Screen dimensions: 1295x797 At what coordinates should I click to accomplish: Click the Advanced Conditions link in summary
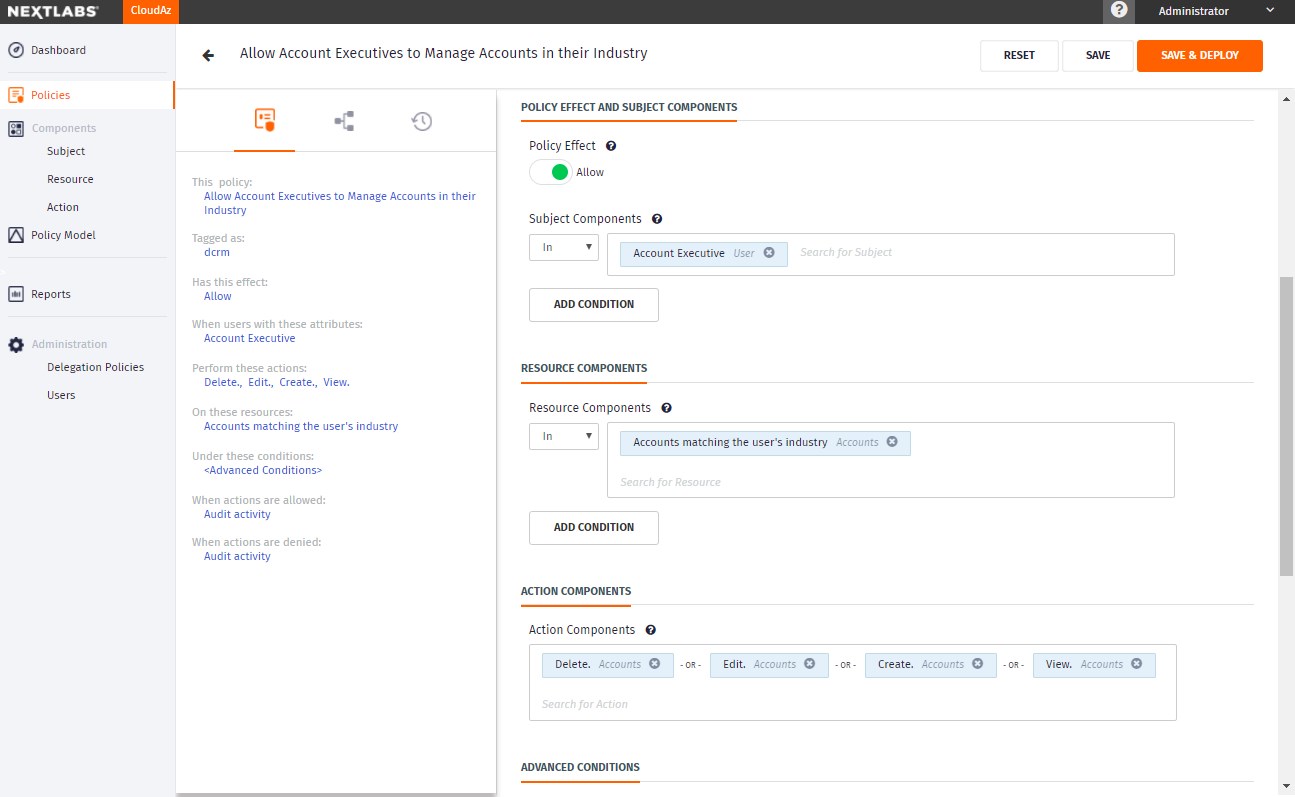pos(263,470)
